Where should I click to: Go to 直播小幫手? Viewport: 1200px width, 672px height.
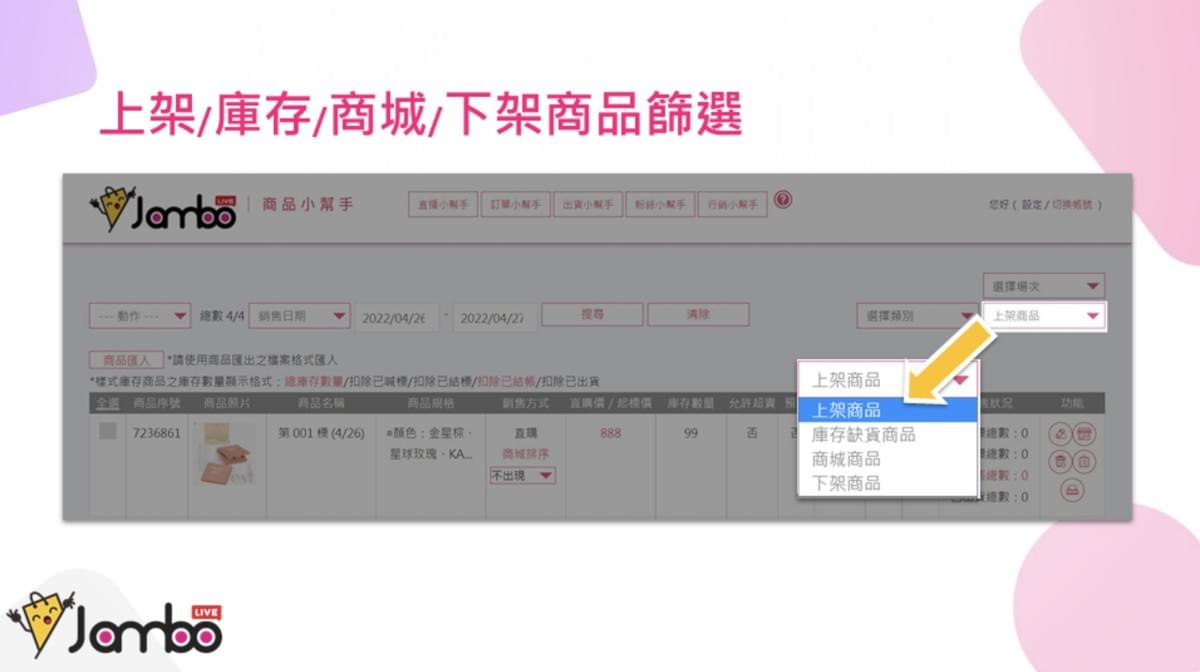[443, 204]
